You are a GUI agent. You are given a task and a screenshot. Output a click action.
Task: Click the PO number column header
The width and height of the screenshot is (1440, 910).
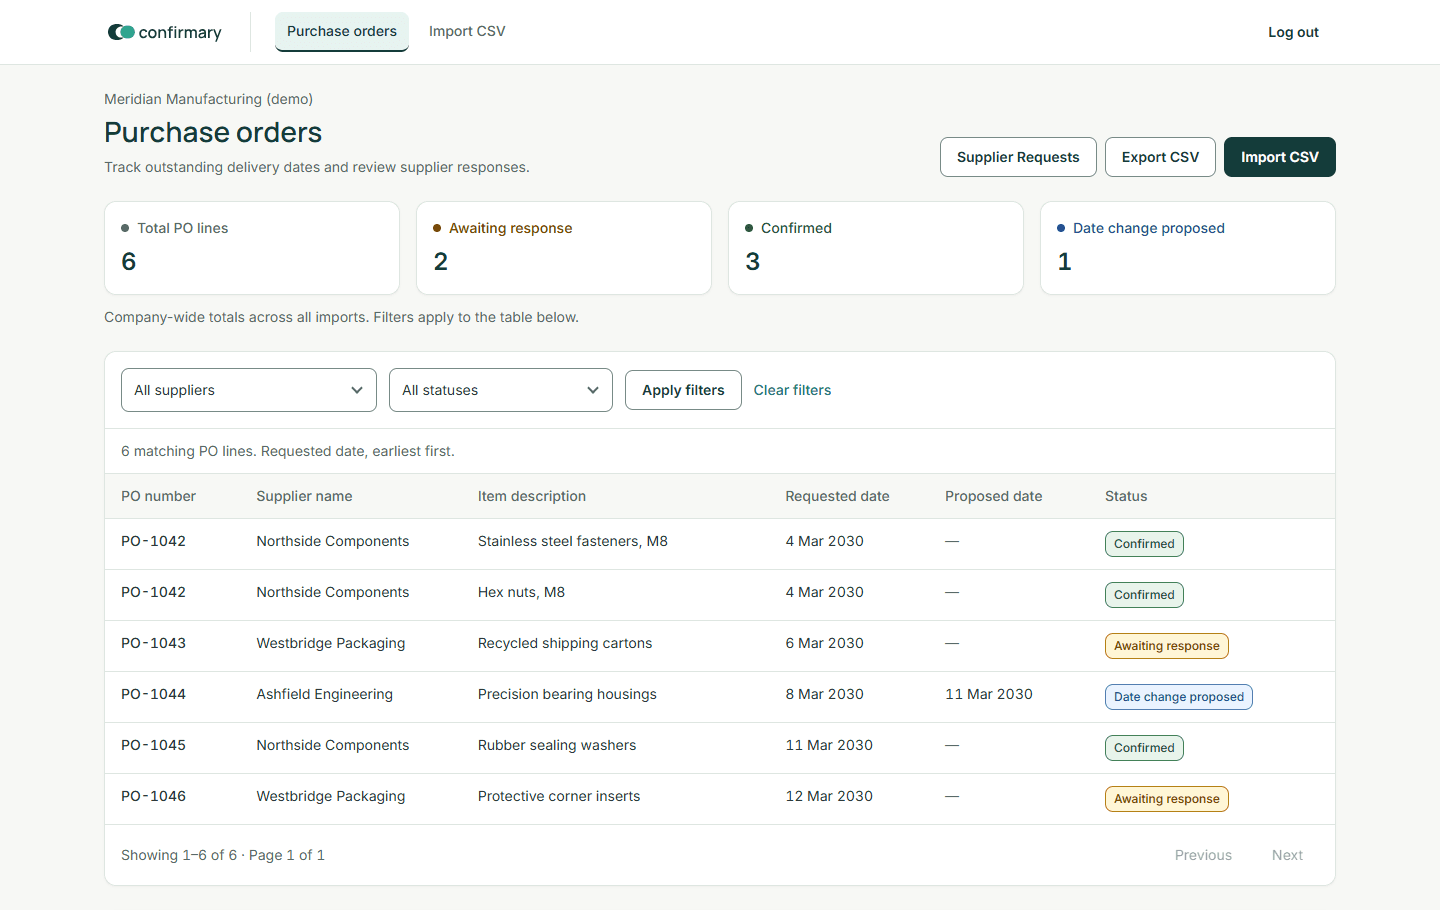158,496
